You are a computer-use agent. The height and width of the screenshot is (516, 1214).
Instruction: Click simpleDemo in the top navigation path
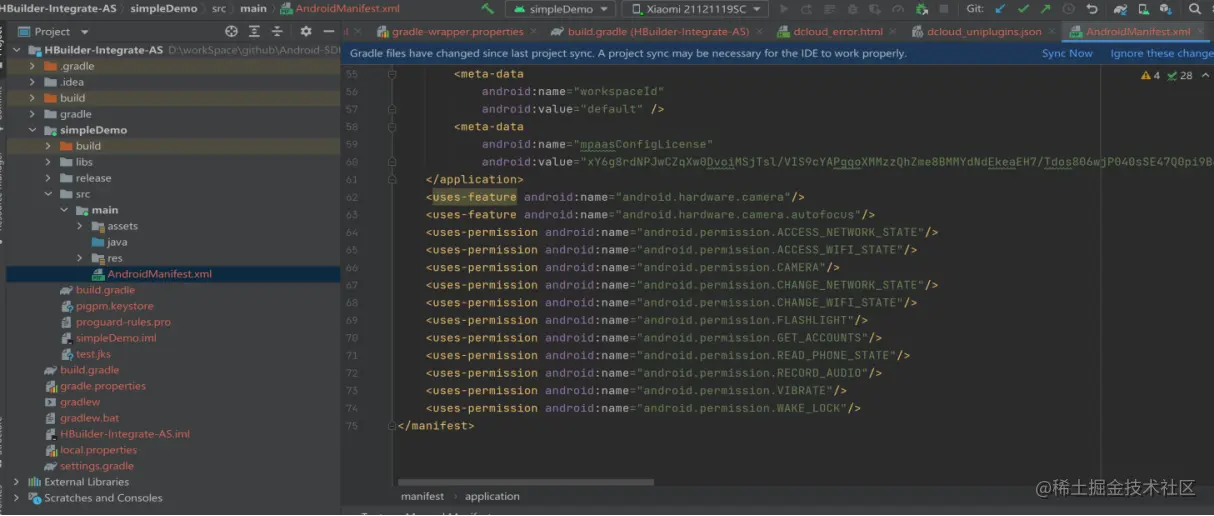click(x=162, y=9)
